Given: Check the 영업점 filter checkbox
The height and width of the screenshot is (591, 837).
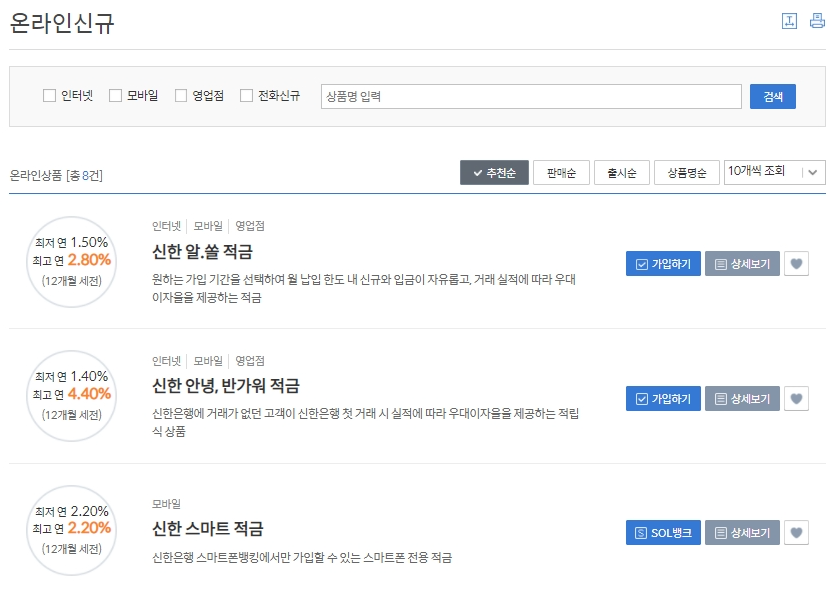Looking at the screenshot, I should point(181,96).
